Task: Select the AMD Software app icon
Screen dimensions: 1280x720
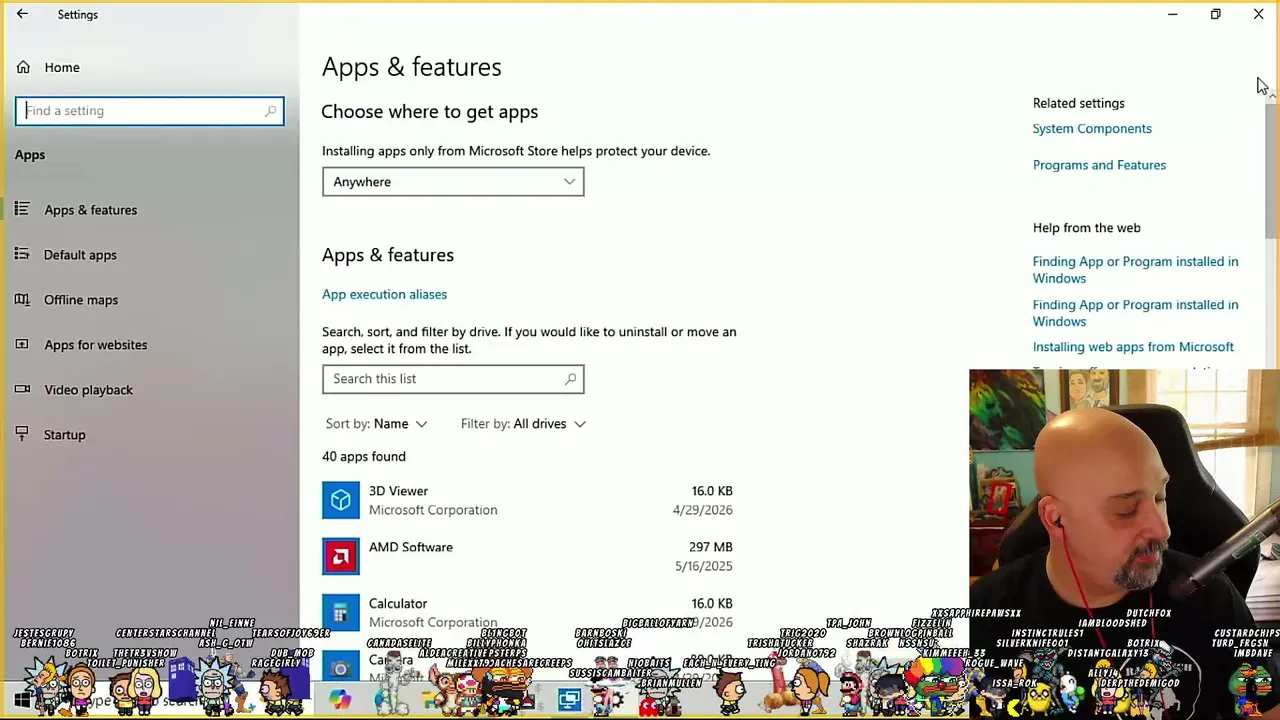Action: coord(341,556)
